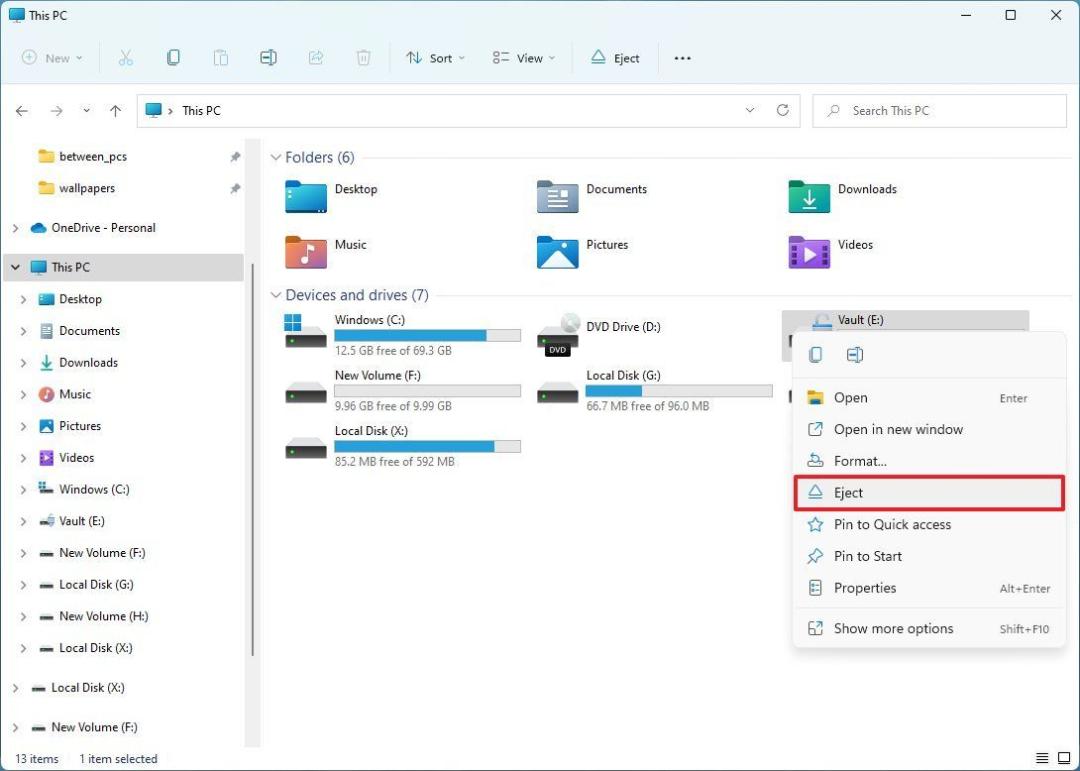Select the Windows (C:) drive icon
The width and height of the screenshot is (1080, 771).
point(306,331)
